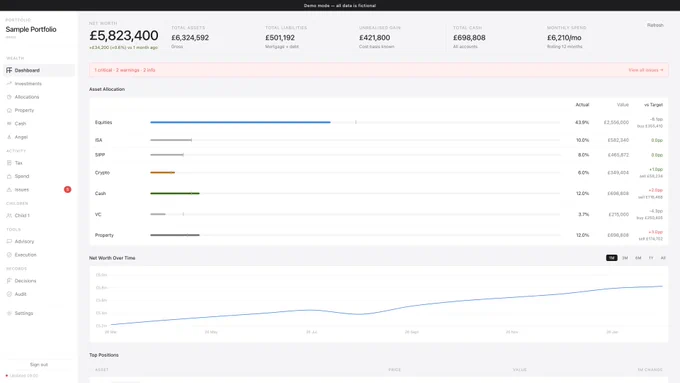Image resolution: width=680 pixels, height=383 pixels.
Task: Navigate to the Cash section
Action: 39,124
